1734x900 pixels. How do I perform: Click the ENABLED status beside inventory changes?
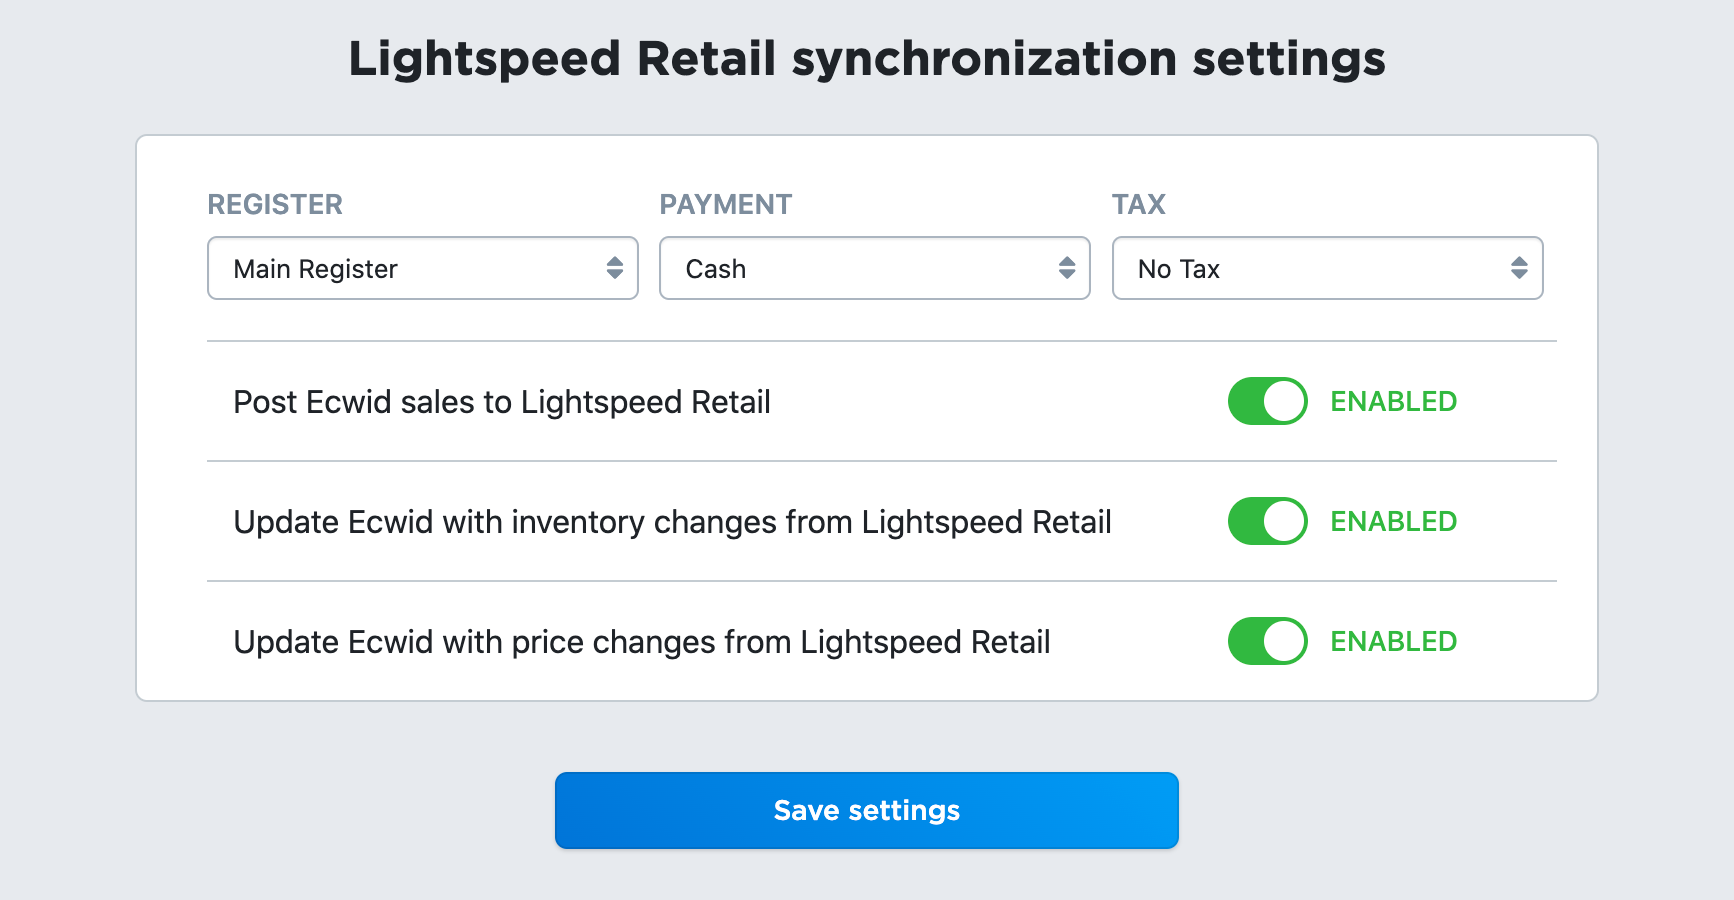[x=1394, y=522]
